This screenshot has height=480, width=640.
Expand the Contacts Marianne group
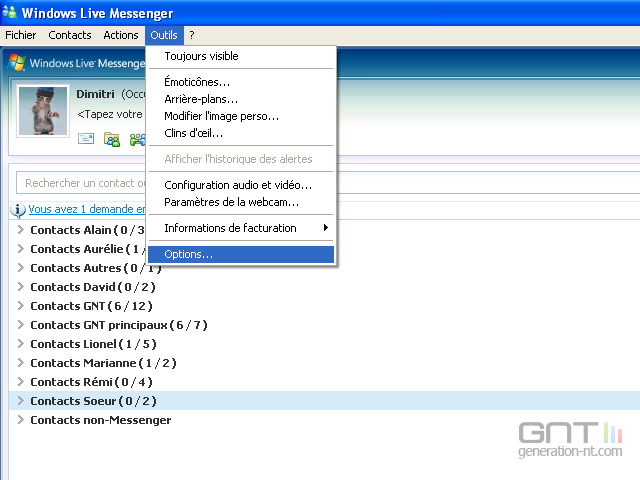point(20,362)
